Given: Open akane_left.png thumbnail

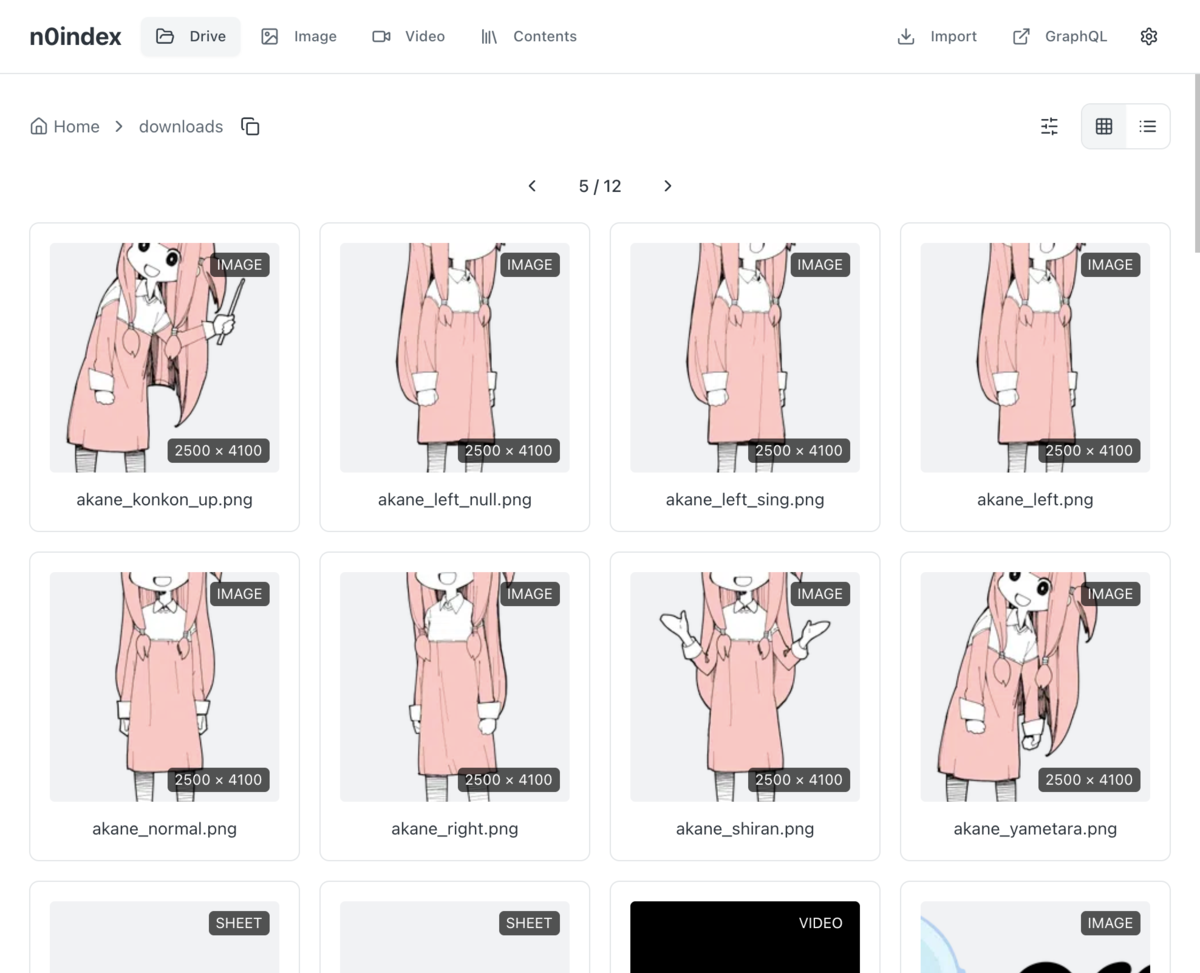Looking at the screenshot, I should [1035, 357].
